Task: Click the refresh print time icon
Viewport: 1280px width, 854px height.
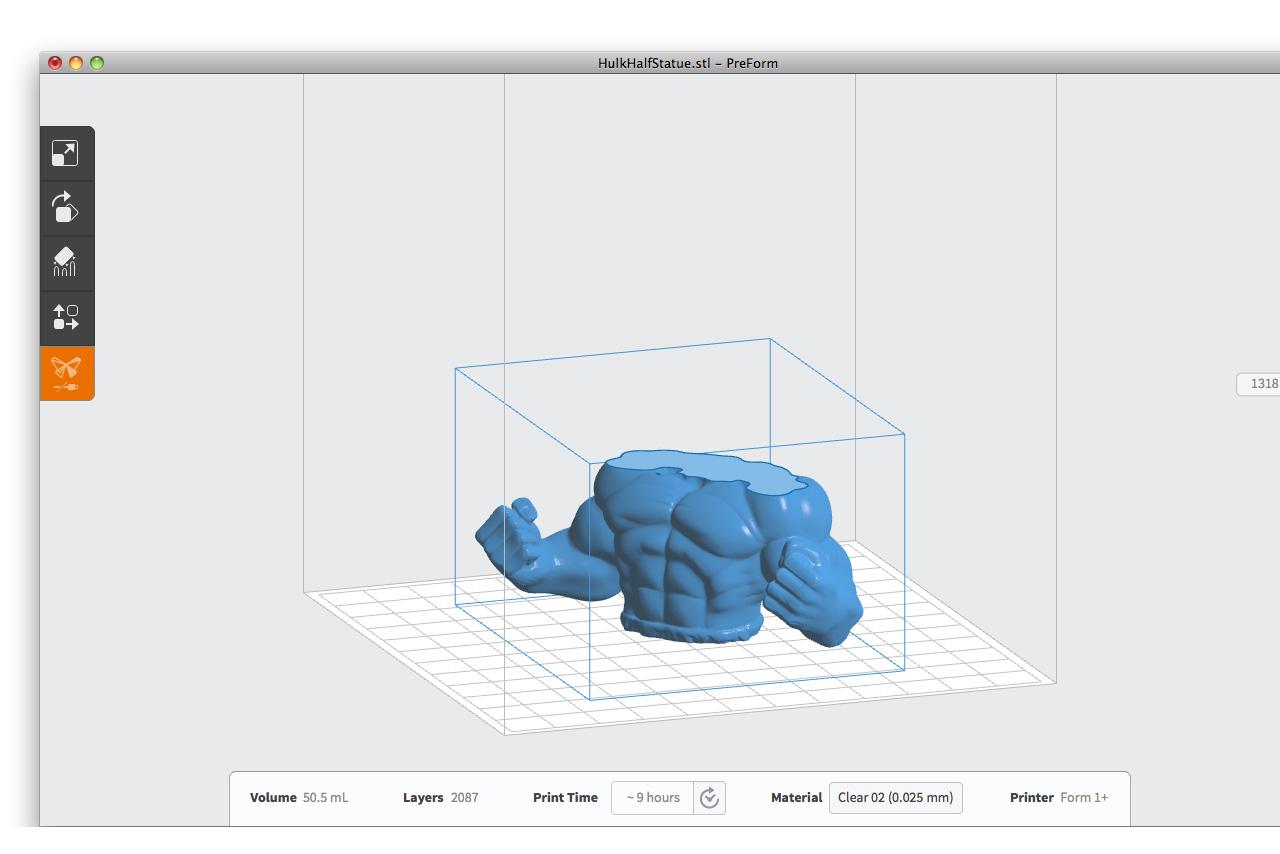Action: click(x=709, y=798)
